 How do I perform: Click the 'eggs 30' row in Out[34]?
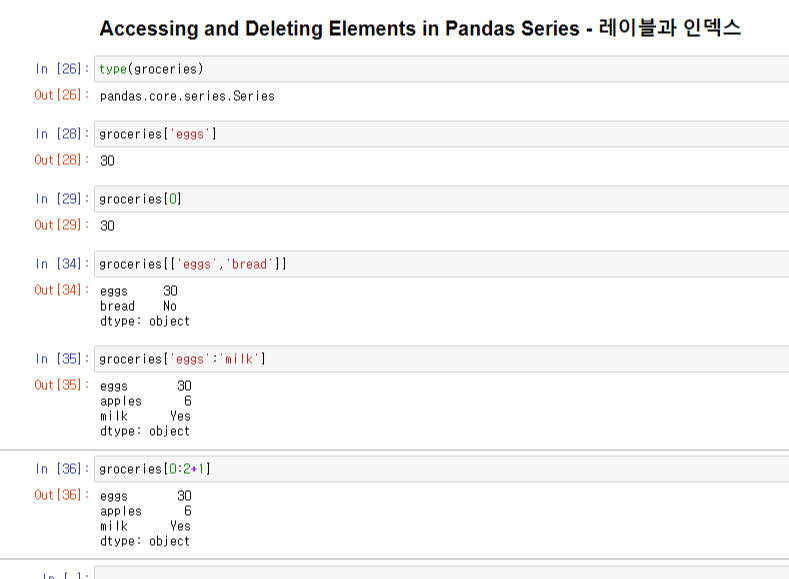coord(139,291)
